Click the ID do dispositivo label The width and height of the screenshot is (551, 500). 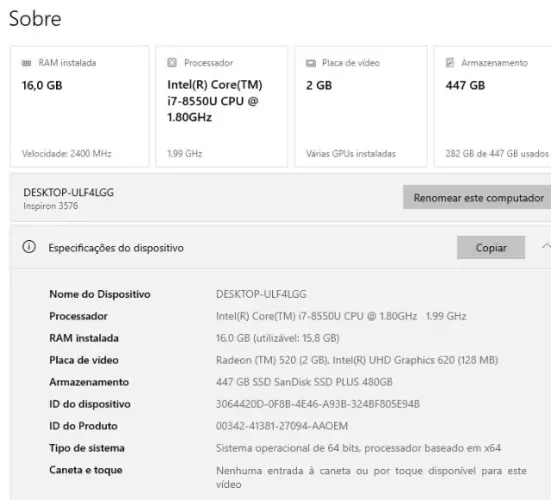click(x=90, y=404)
